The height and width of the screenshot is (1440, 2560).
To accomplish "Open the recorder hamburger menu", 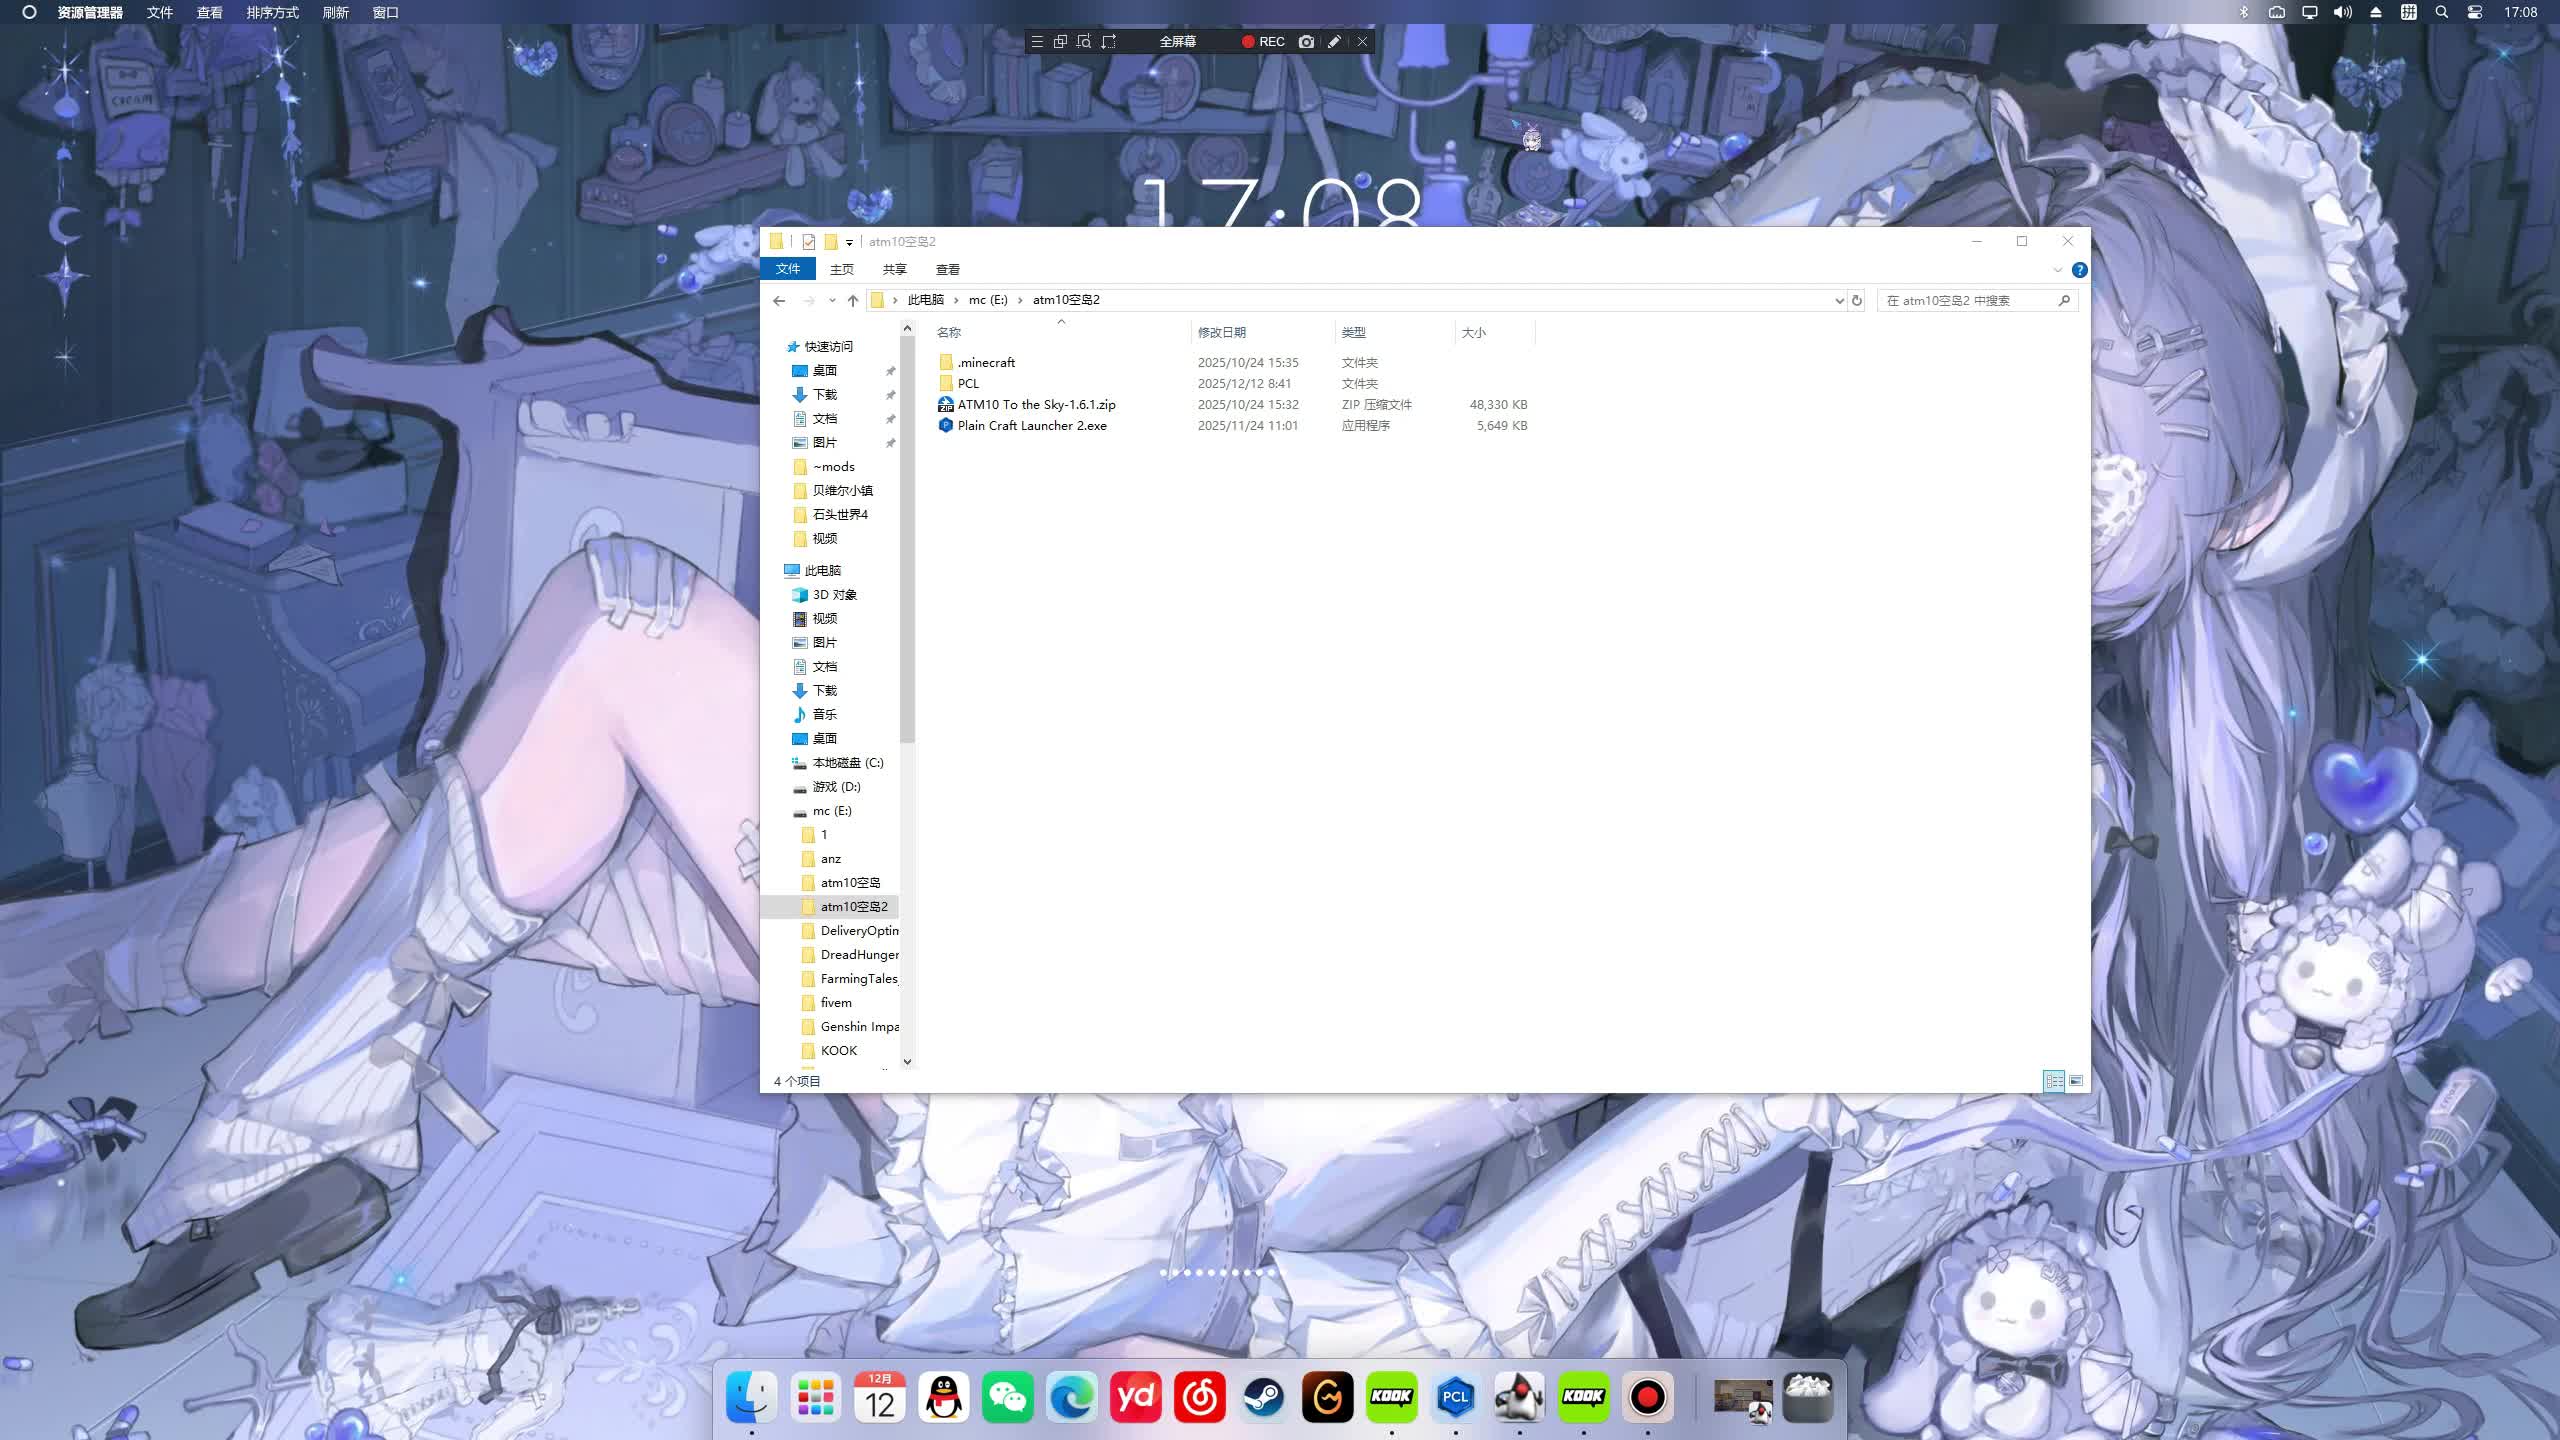I will click(x=1037, y=42).
